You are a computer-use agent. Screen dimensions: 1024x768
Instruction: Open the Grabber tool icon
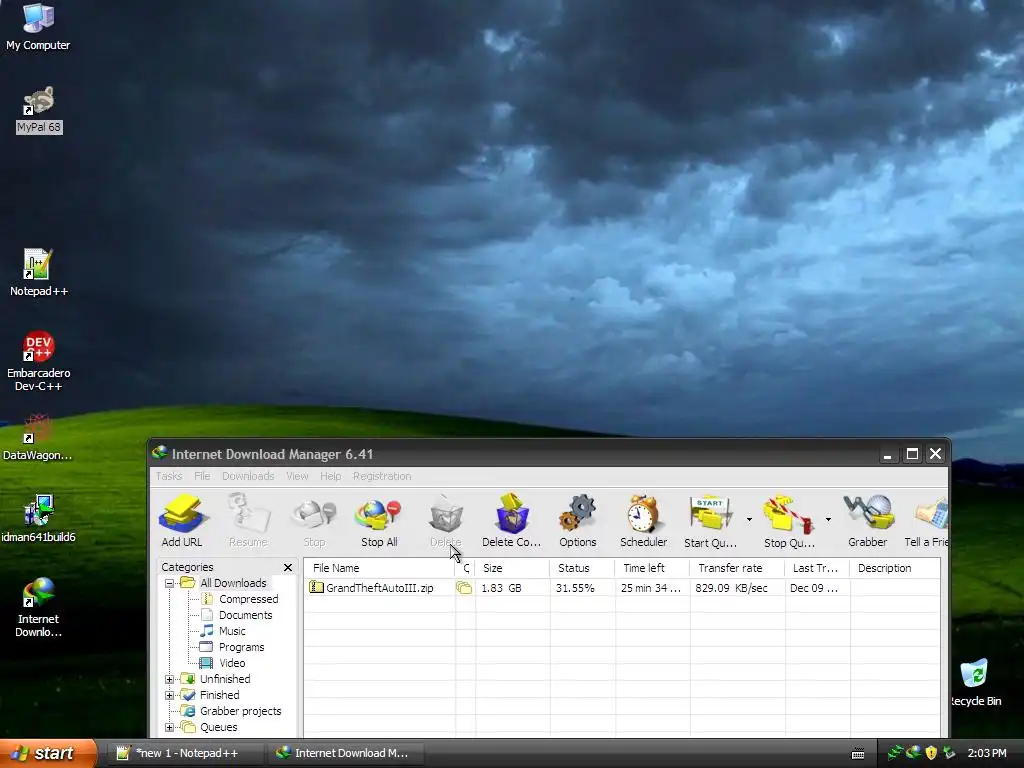pos(867,520)
